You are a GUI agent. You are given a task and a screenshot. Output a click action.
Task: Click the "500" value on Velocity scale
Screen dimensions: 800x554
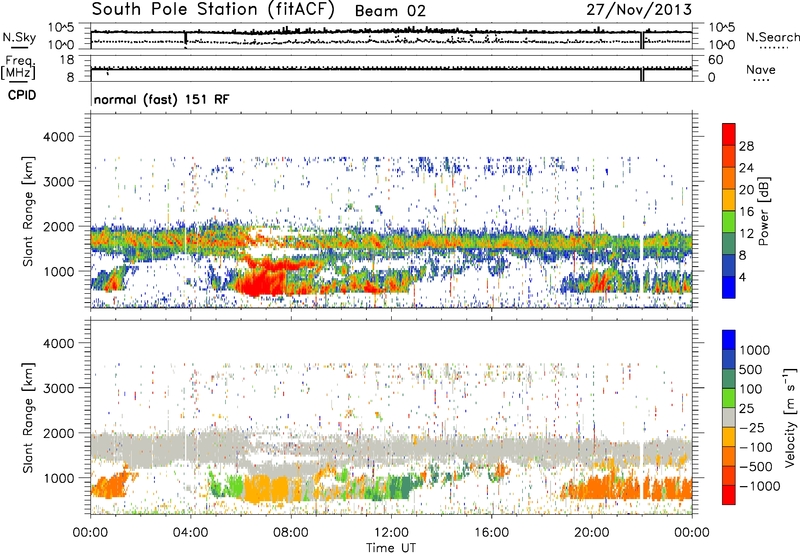pyautogui.click(x=751, y=370)
